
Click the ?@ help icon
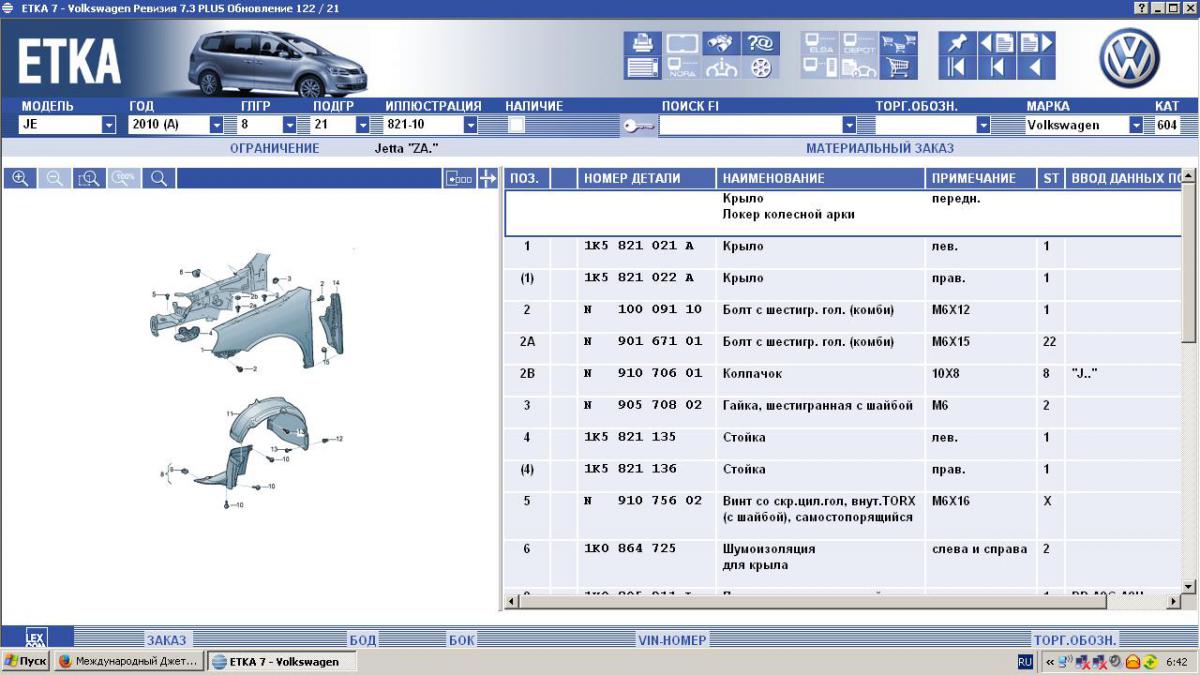761,43
